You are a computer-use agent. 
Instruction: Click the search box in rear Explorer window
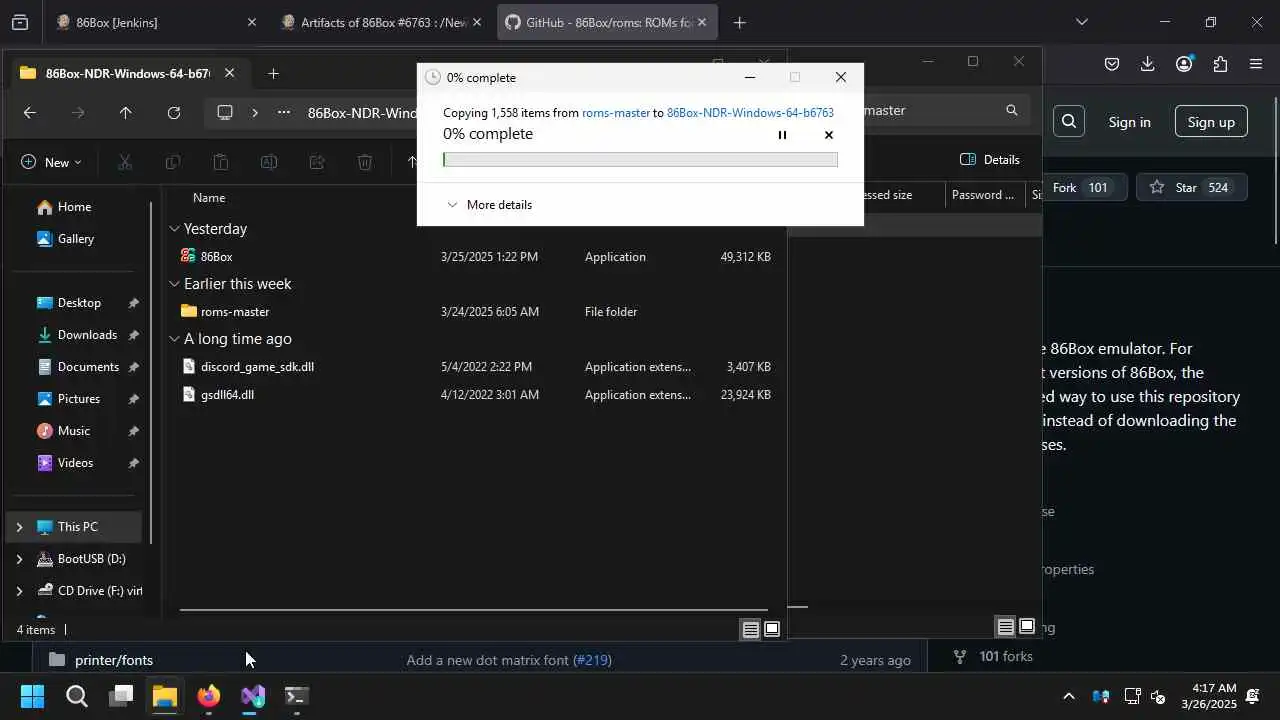940,111
